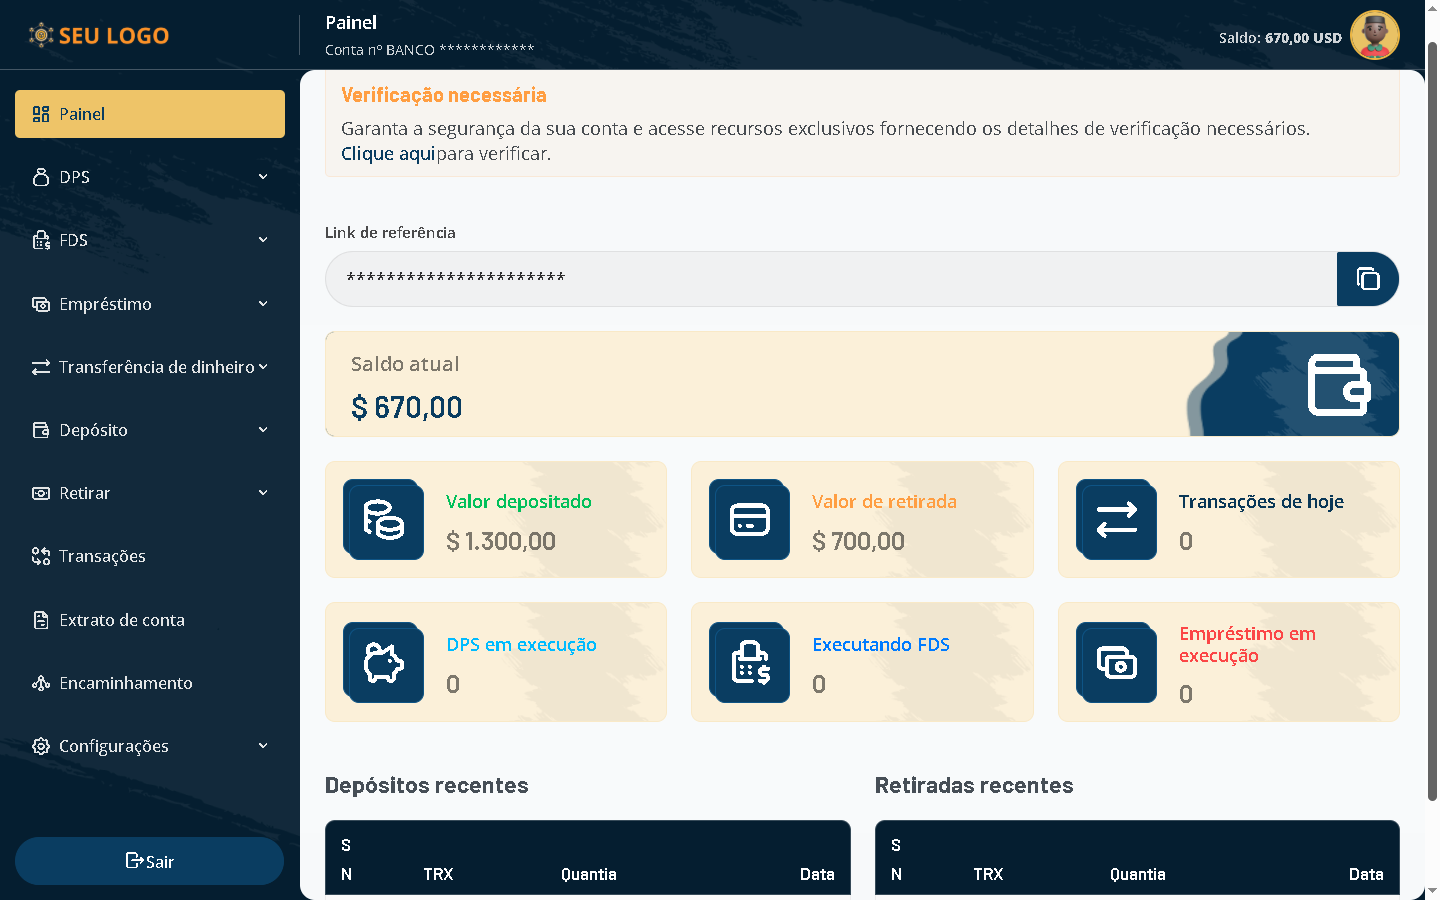Click the referral link input field

click(830, 279)
